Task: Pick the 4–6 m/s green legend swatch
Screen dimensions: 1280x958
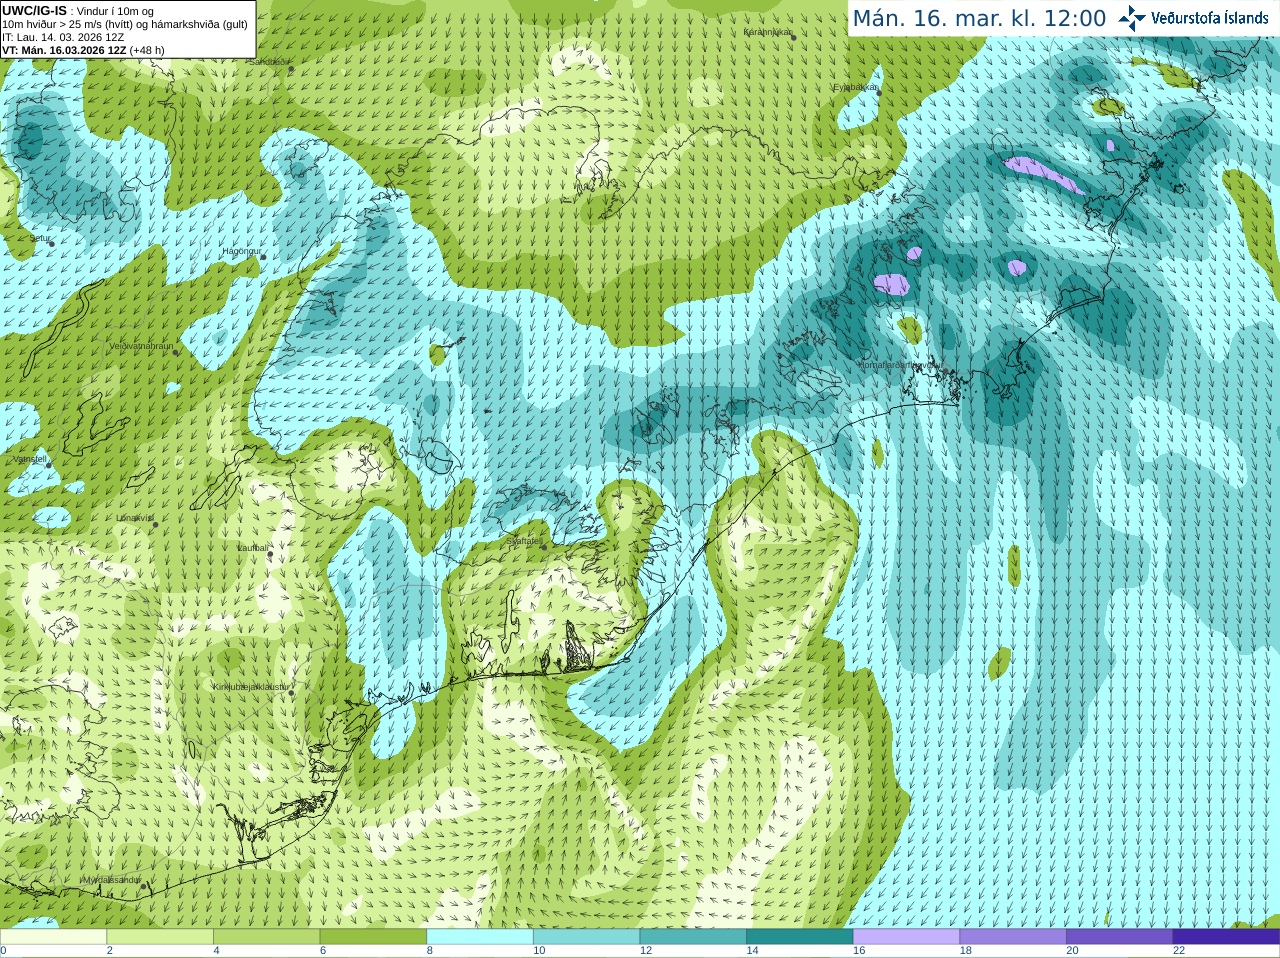Action: (x=266, y=936)
